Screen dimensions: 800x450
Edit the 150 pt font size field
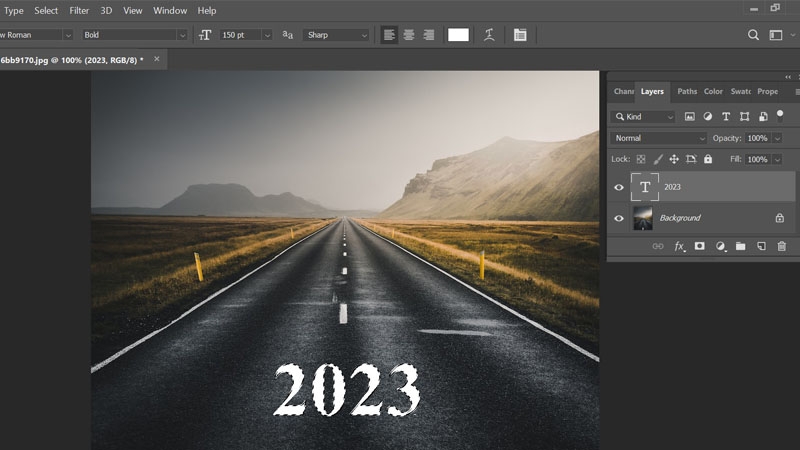point(240,35)
